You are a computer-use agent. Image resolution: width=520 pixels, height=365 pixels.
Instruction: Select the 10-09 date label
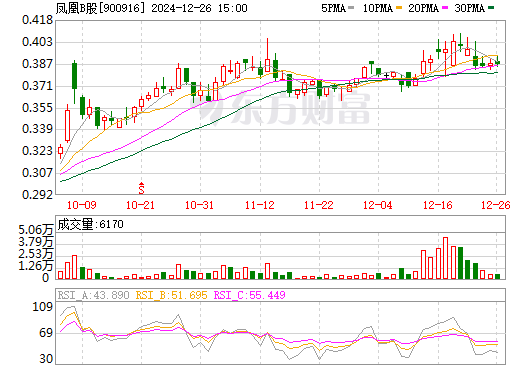82,205
